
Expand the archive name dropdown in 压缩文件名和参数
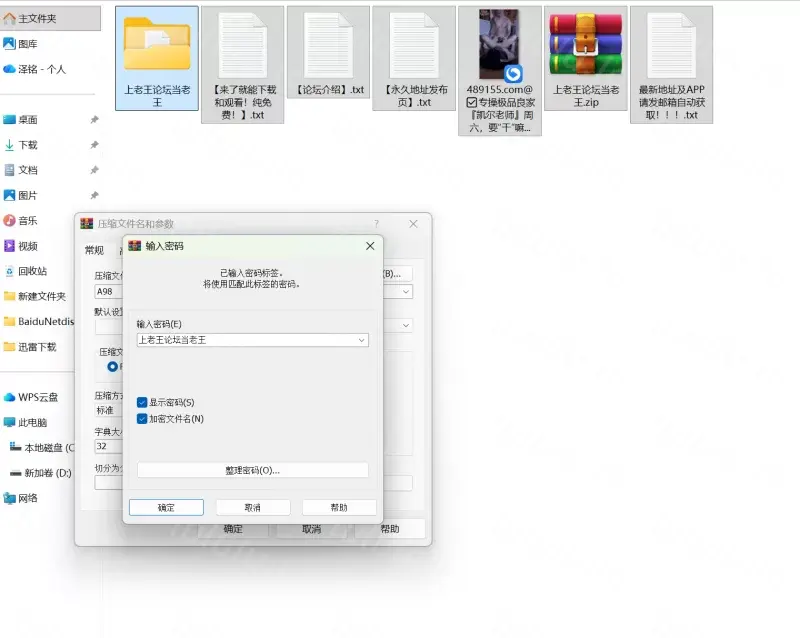click(406, 291)
